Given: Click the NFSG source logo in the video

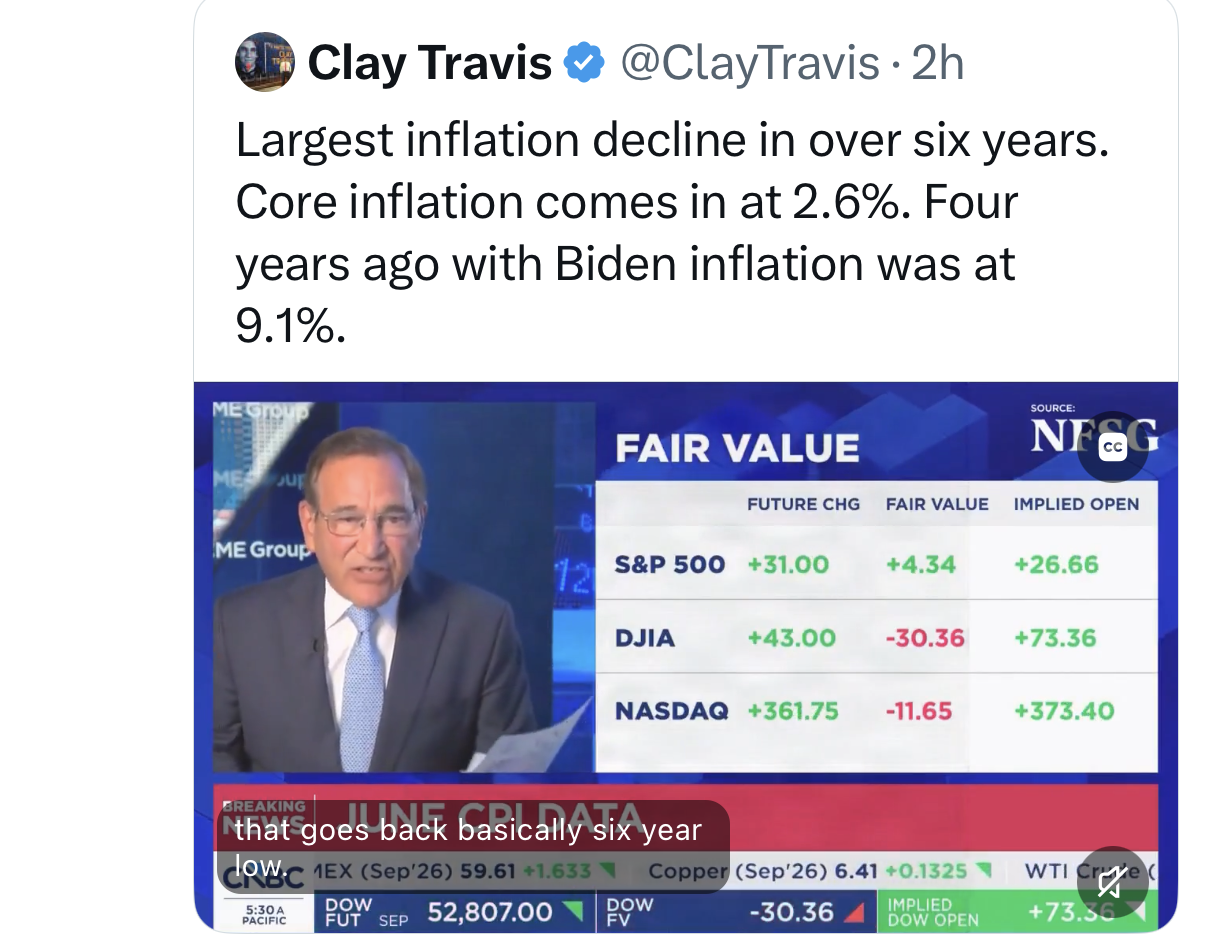Looking at the screenshot, I should 1094,437.
